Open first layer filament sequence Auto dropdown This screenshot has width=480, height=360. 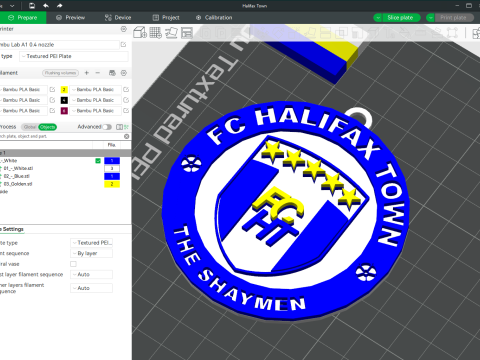click(x=91, y=274)
